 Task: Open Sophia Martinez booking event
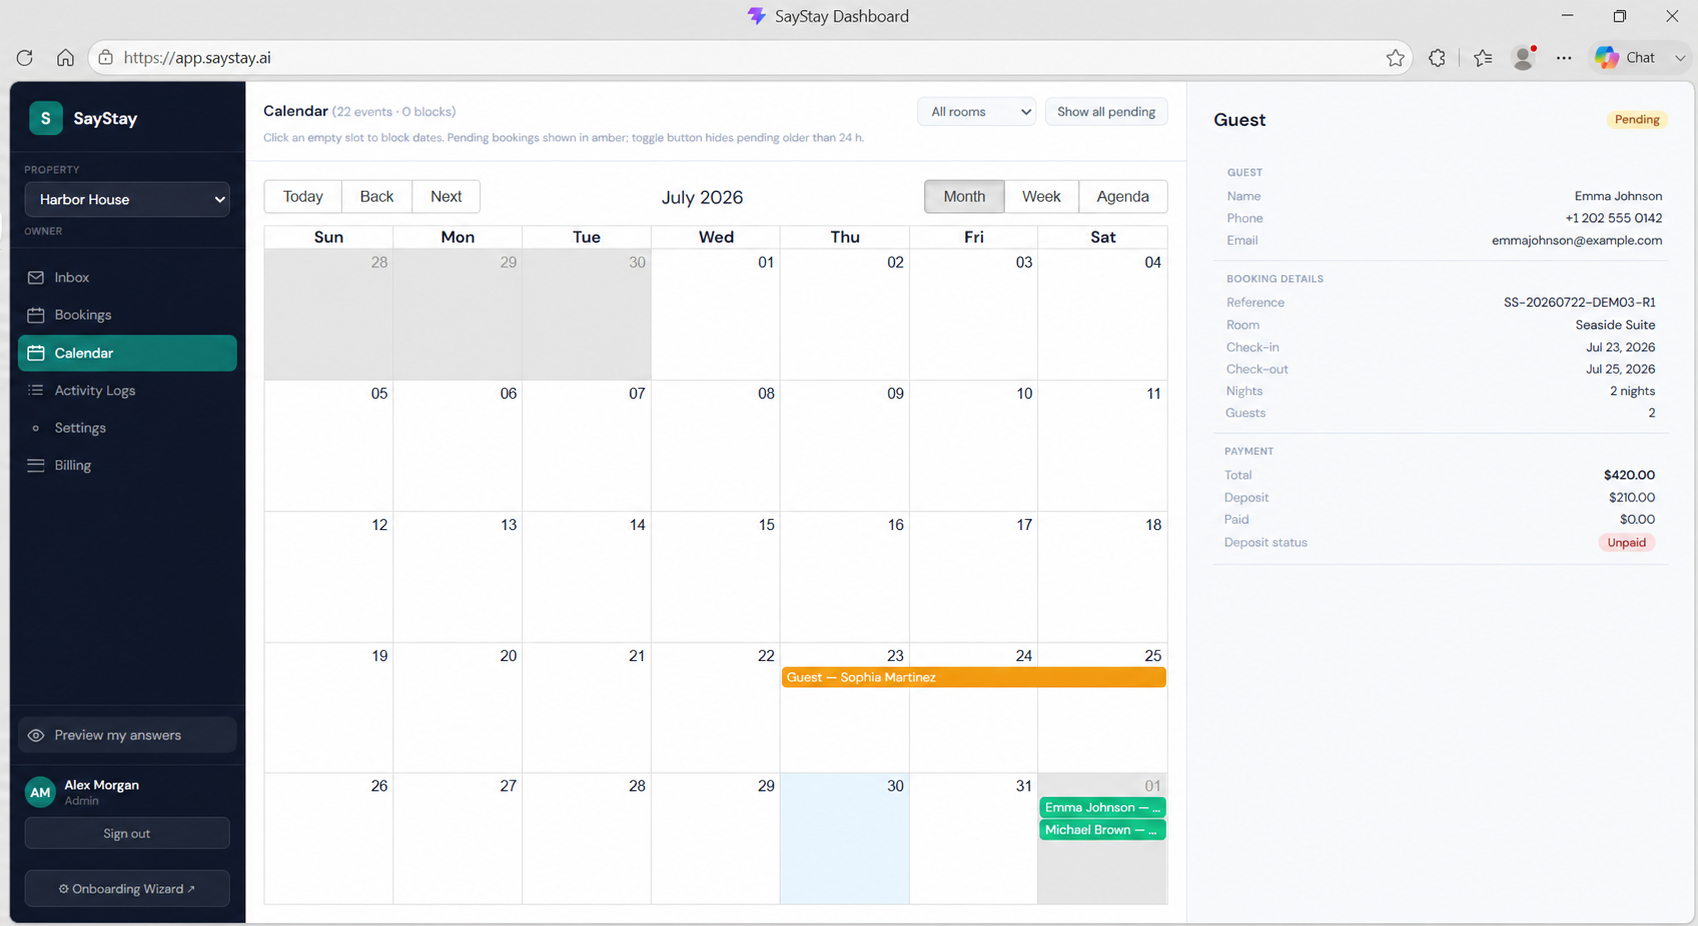pyautogui.click(x=974, y=677)
